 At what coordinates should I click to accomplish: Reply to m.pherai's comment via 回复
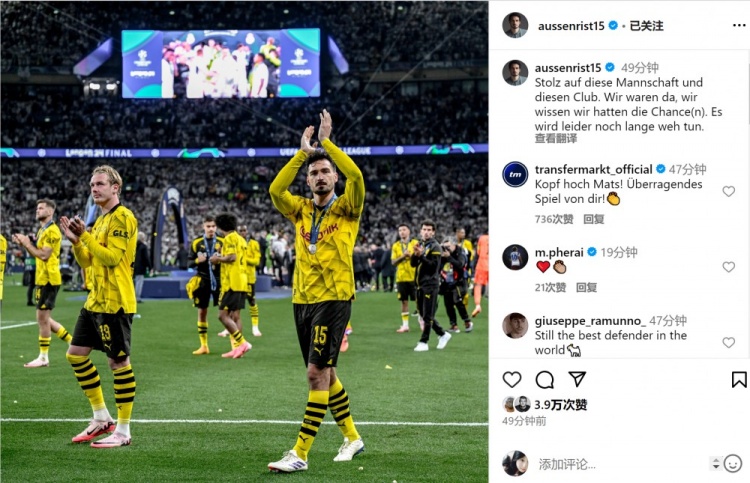[586, 287]
